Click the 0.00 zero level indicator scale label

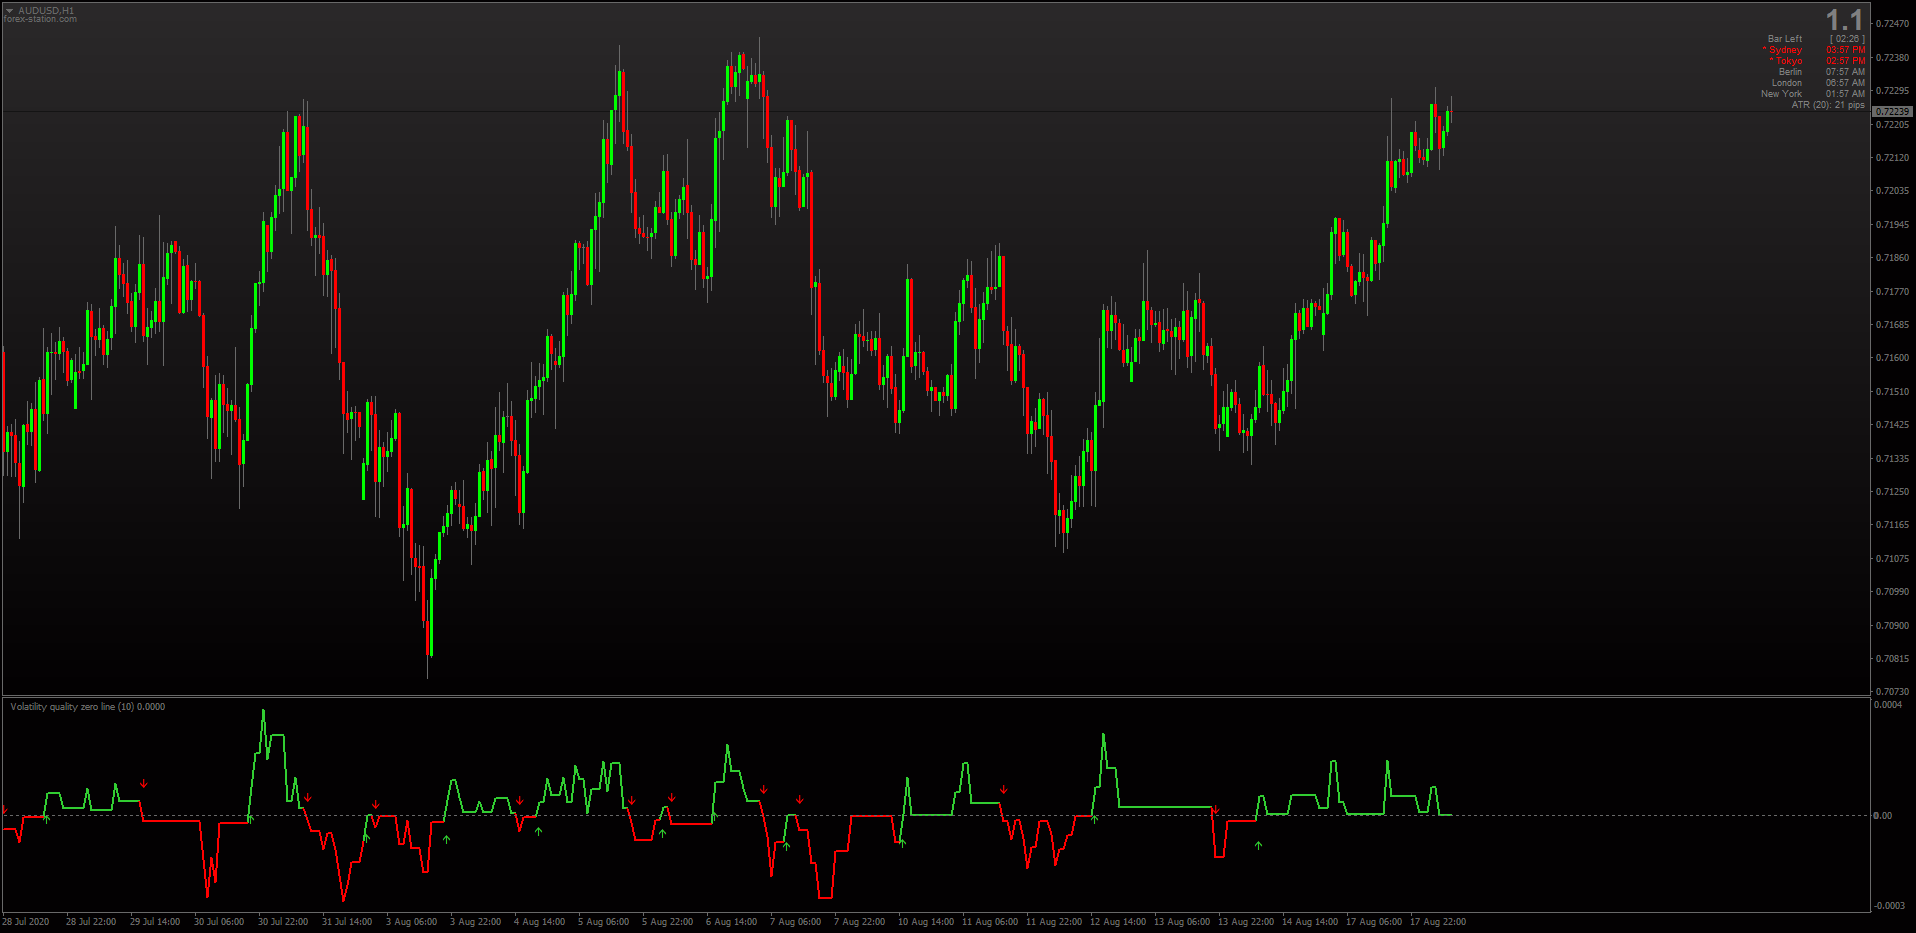(x=1883, y=816)
